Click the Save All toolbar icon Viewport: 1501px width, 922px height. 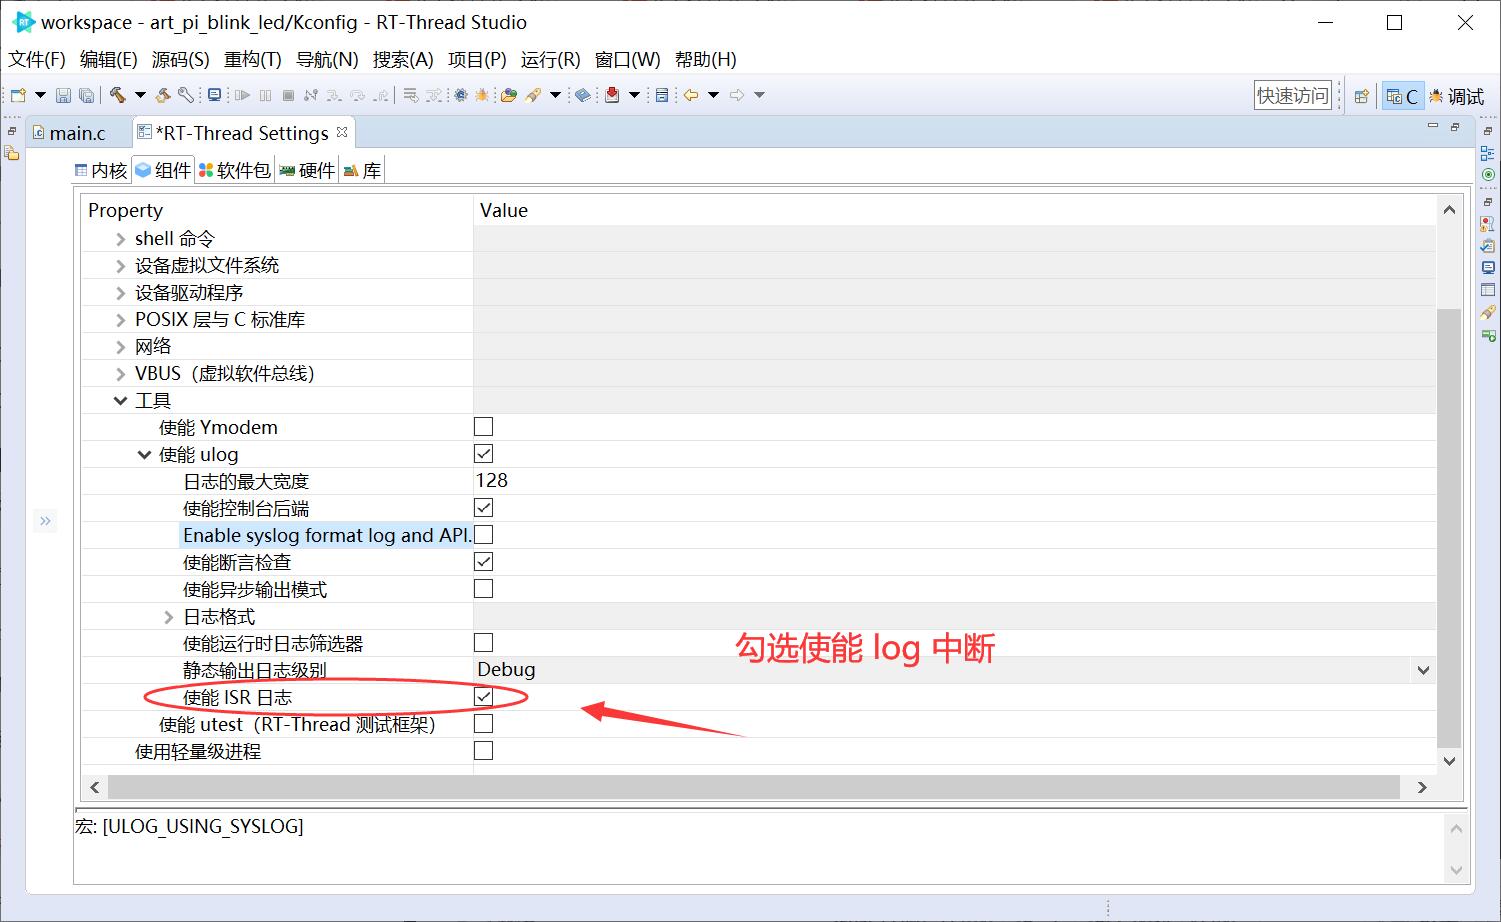point(86,95)
